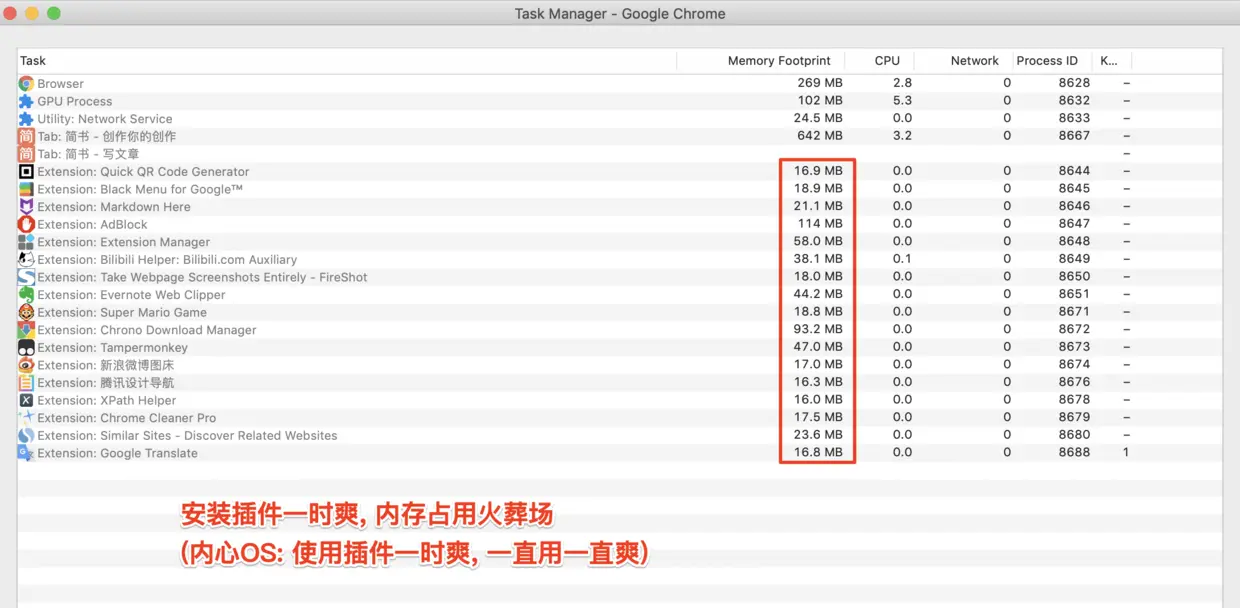Click the Tampermonkey extension icon

tap(26, 348)
